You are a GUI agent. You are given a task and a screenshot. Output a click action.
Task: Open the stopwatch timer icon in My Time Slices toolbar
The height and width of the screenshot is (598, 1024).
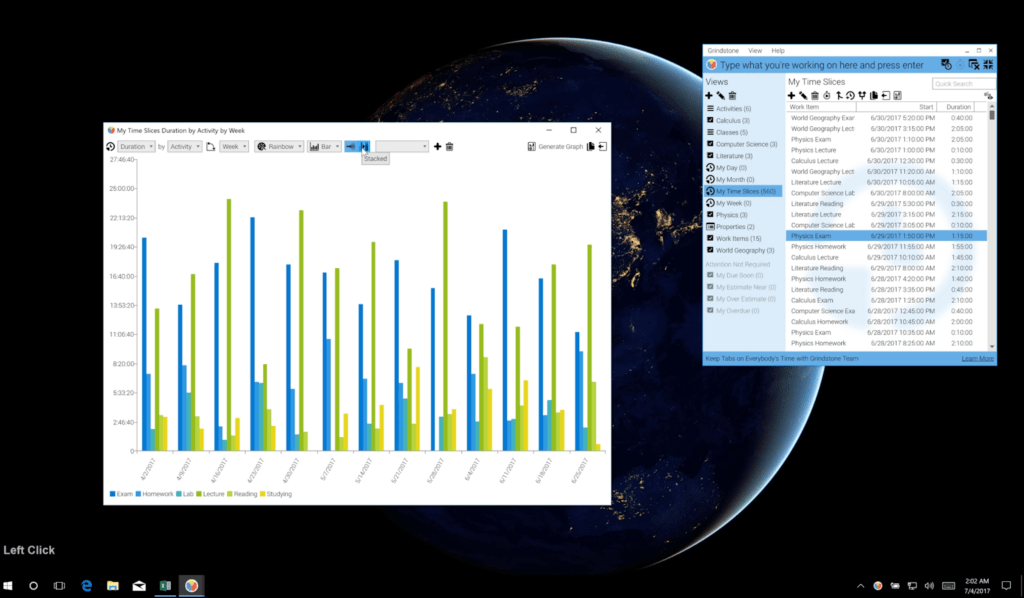click(x=826, y=95)
